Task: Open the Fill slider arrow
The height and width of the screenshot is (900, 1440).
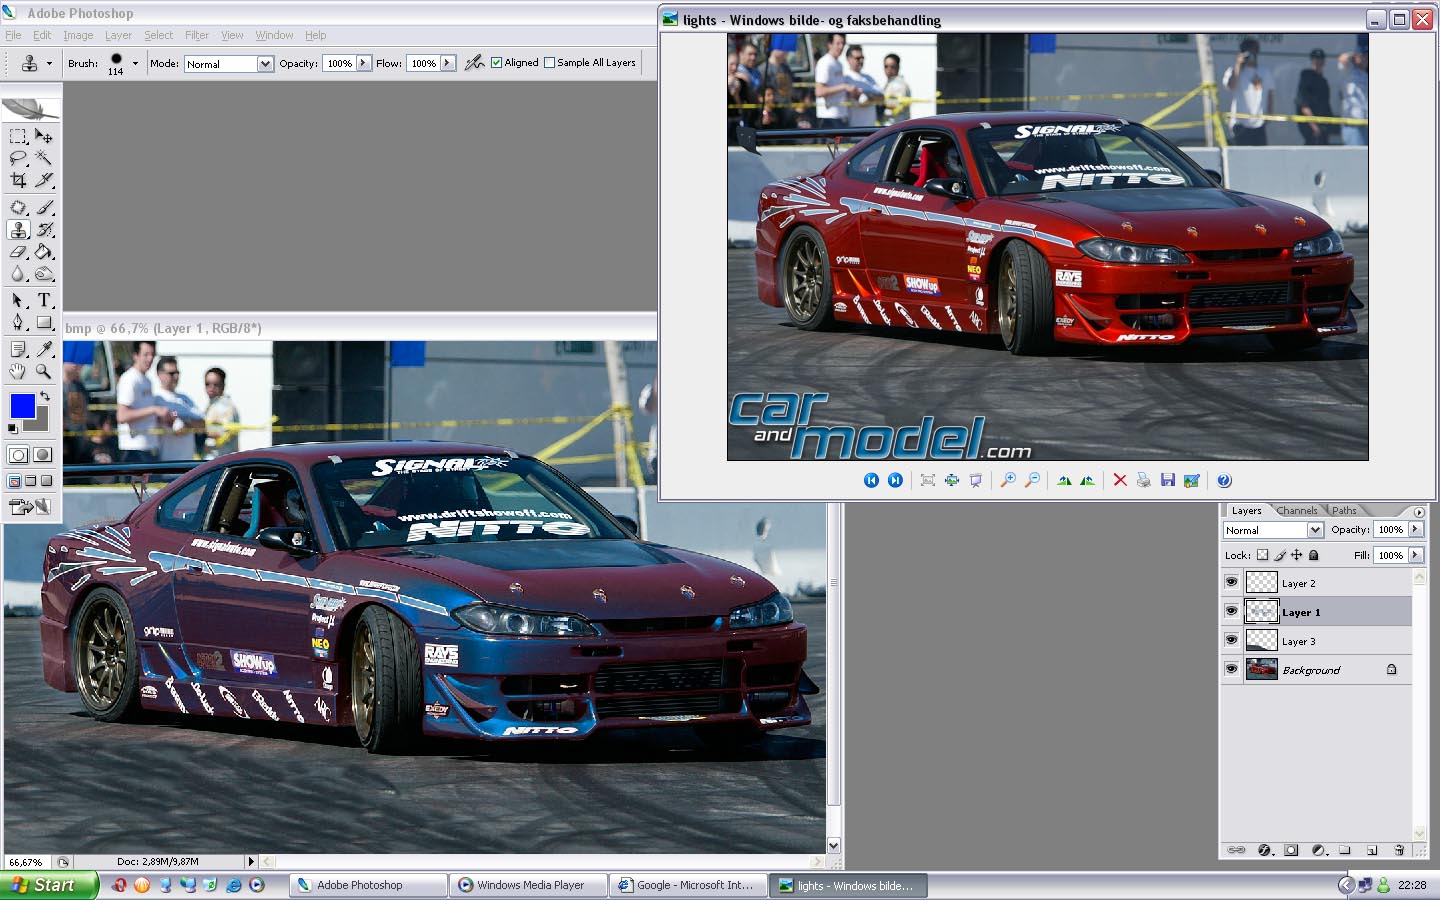Action: (x=1415, y=555)
